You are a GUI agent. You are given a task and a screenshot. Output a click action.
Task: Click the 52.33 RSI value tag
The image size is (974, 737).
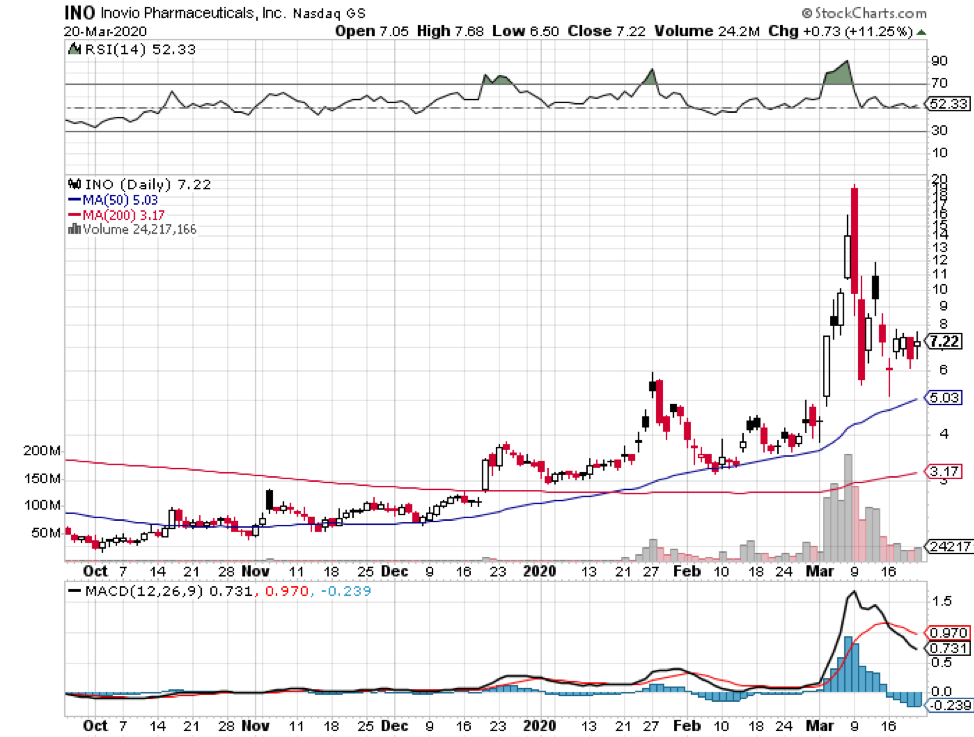click(943, 103)
